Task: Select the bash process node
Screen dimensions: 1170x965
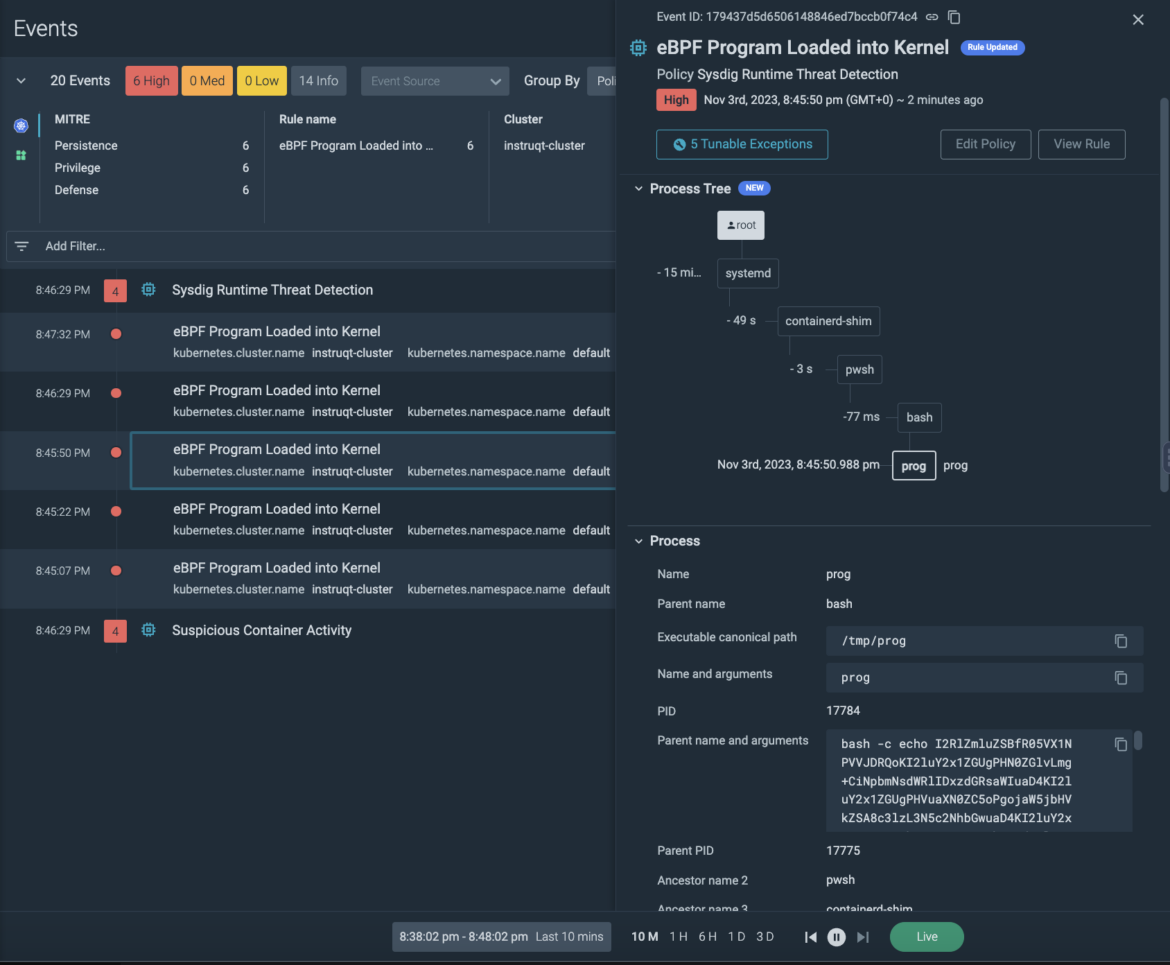Action: (x=919, y=417)
